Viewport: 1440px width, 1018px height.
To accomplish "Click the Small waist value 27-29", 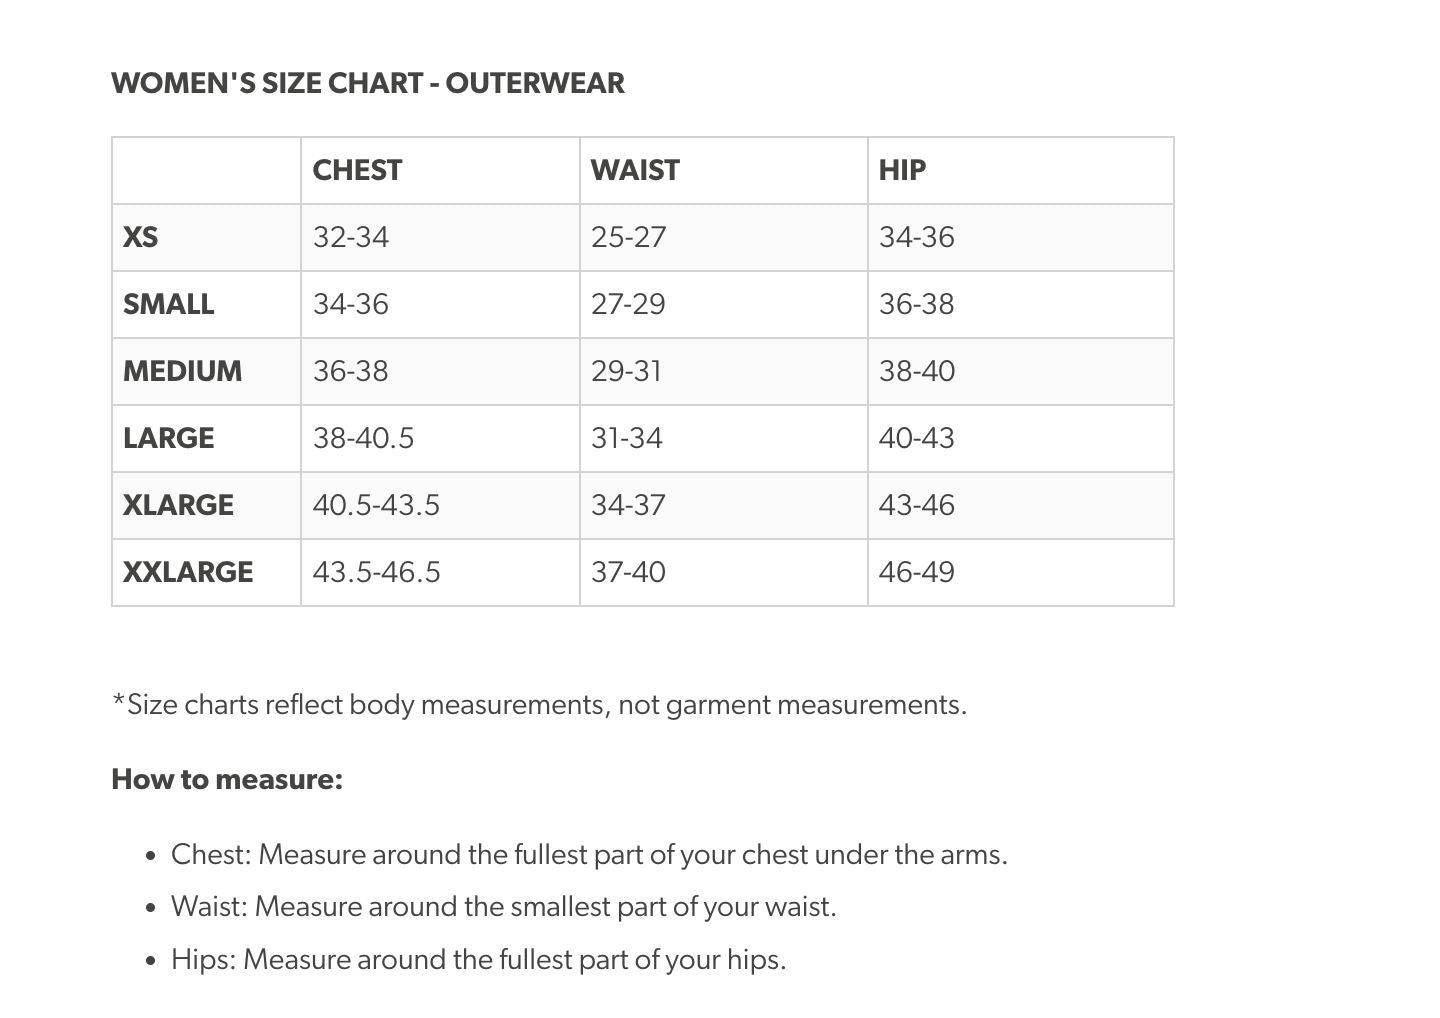I will [628, 304].
